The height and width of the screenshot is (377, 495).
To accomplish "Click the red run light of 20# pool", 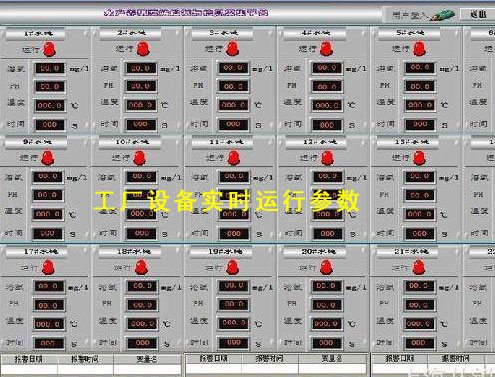I will 326,267.
